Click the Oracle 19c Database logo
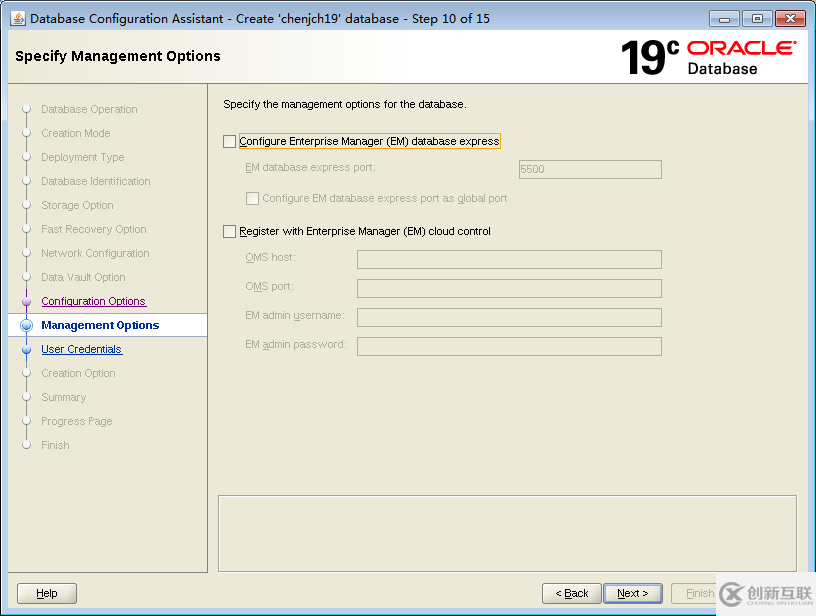The image size is (816, 616). (x=708, y=57)
